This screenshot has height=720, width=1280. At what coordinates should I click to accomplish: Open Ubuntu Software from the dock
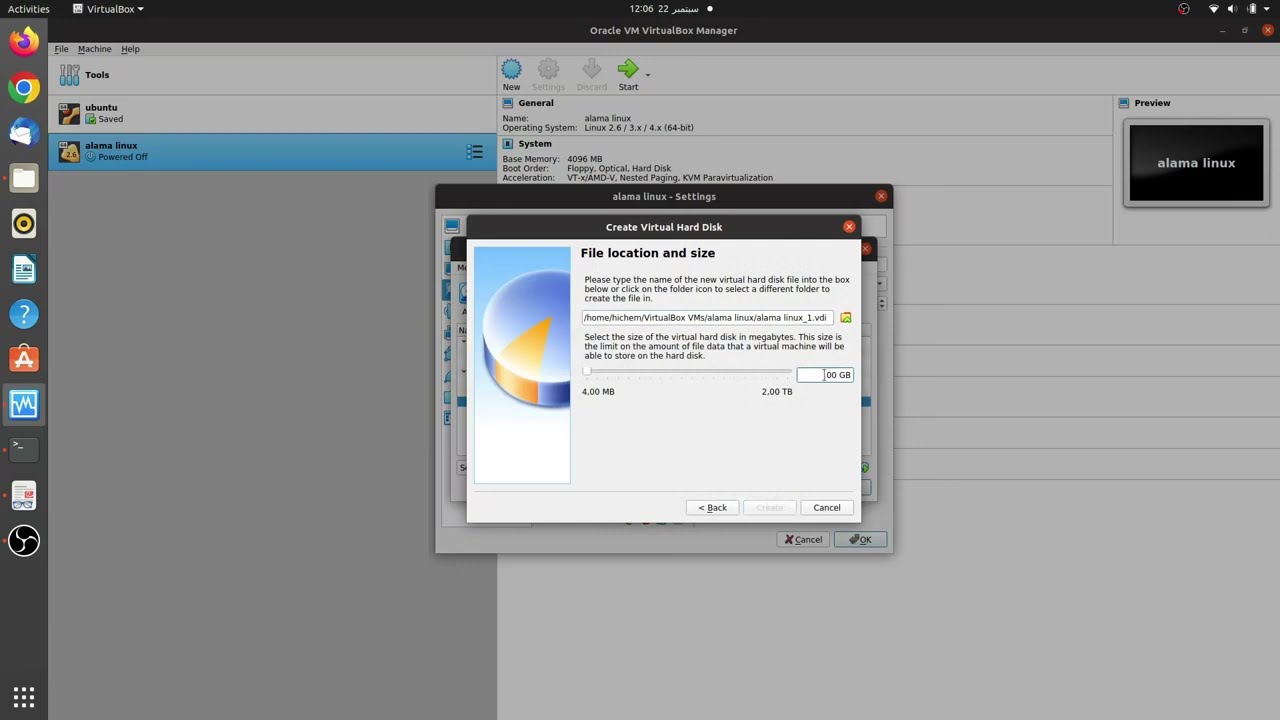(x=24, y=359)
